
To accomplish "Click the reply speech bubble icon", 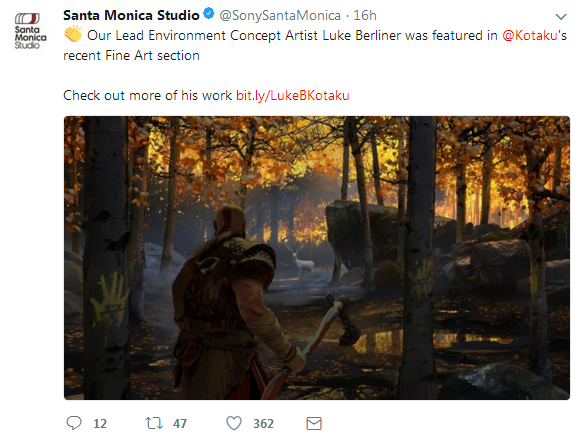I will coord(74,423).
